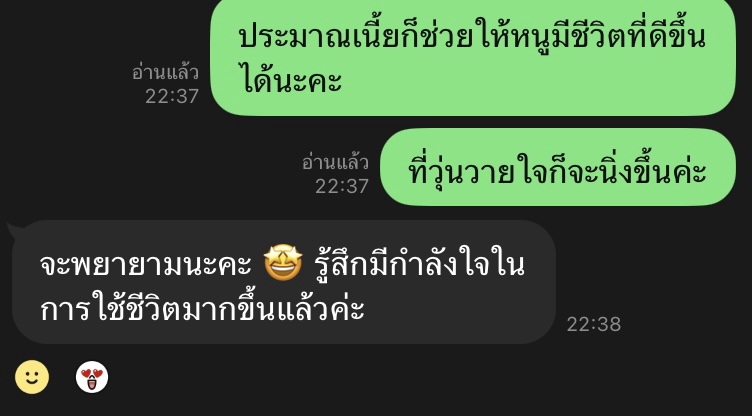Select the green bubble starting with ประมาณเนี้ย
The width and height of the screenshot is (752, 416).
[x=473, y=57]
